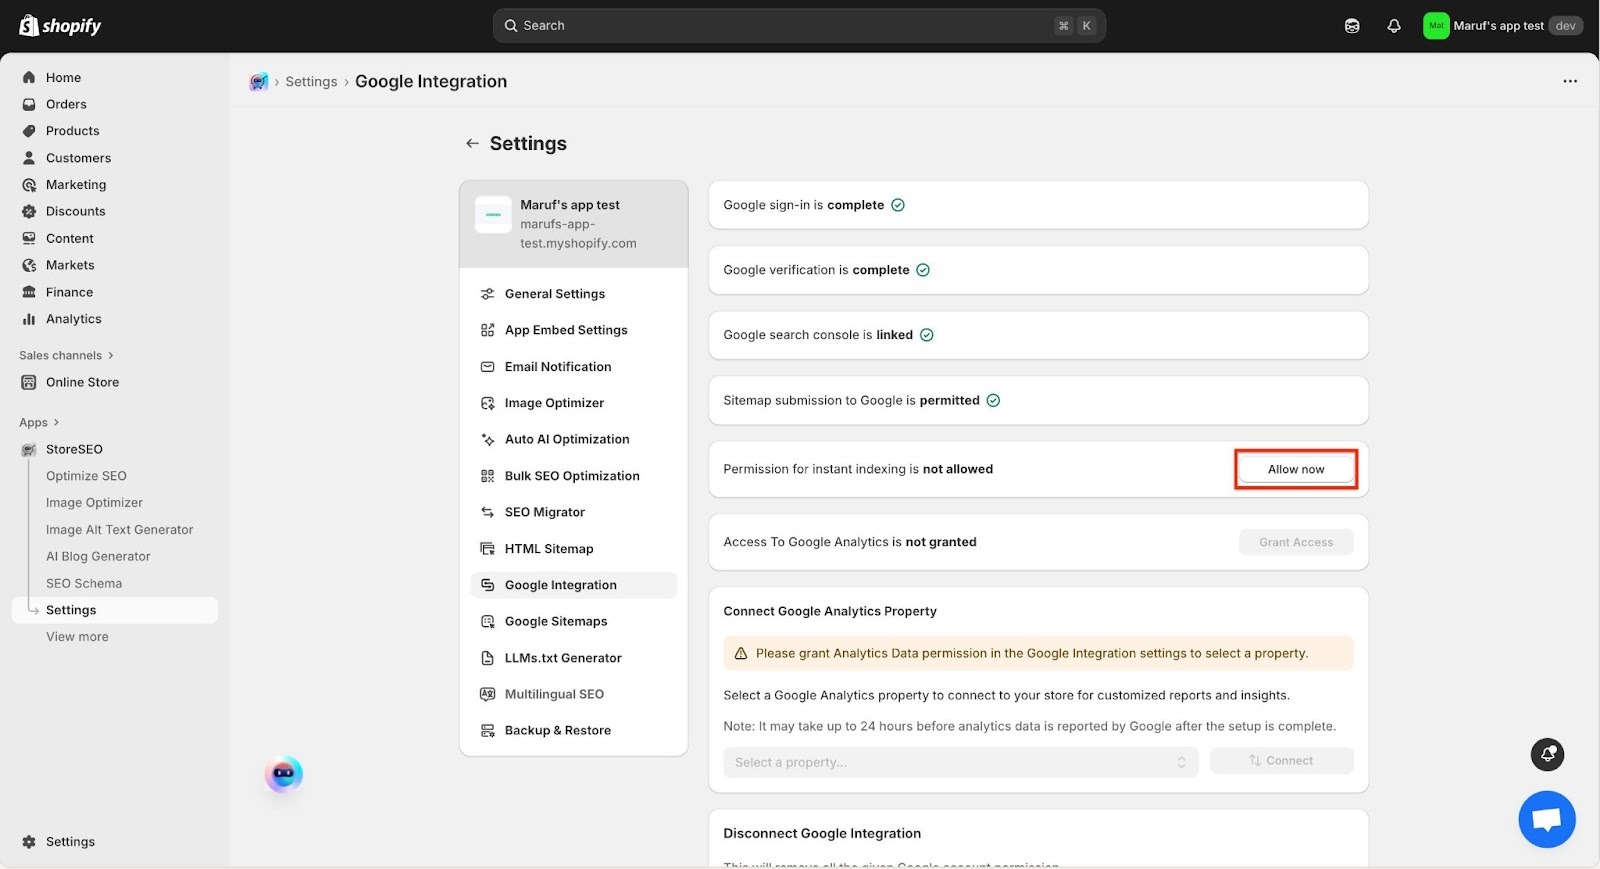Screen dimensions: 1600x869
Task: Click the Markets globe icon
Action: [29, 265]
